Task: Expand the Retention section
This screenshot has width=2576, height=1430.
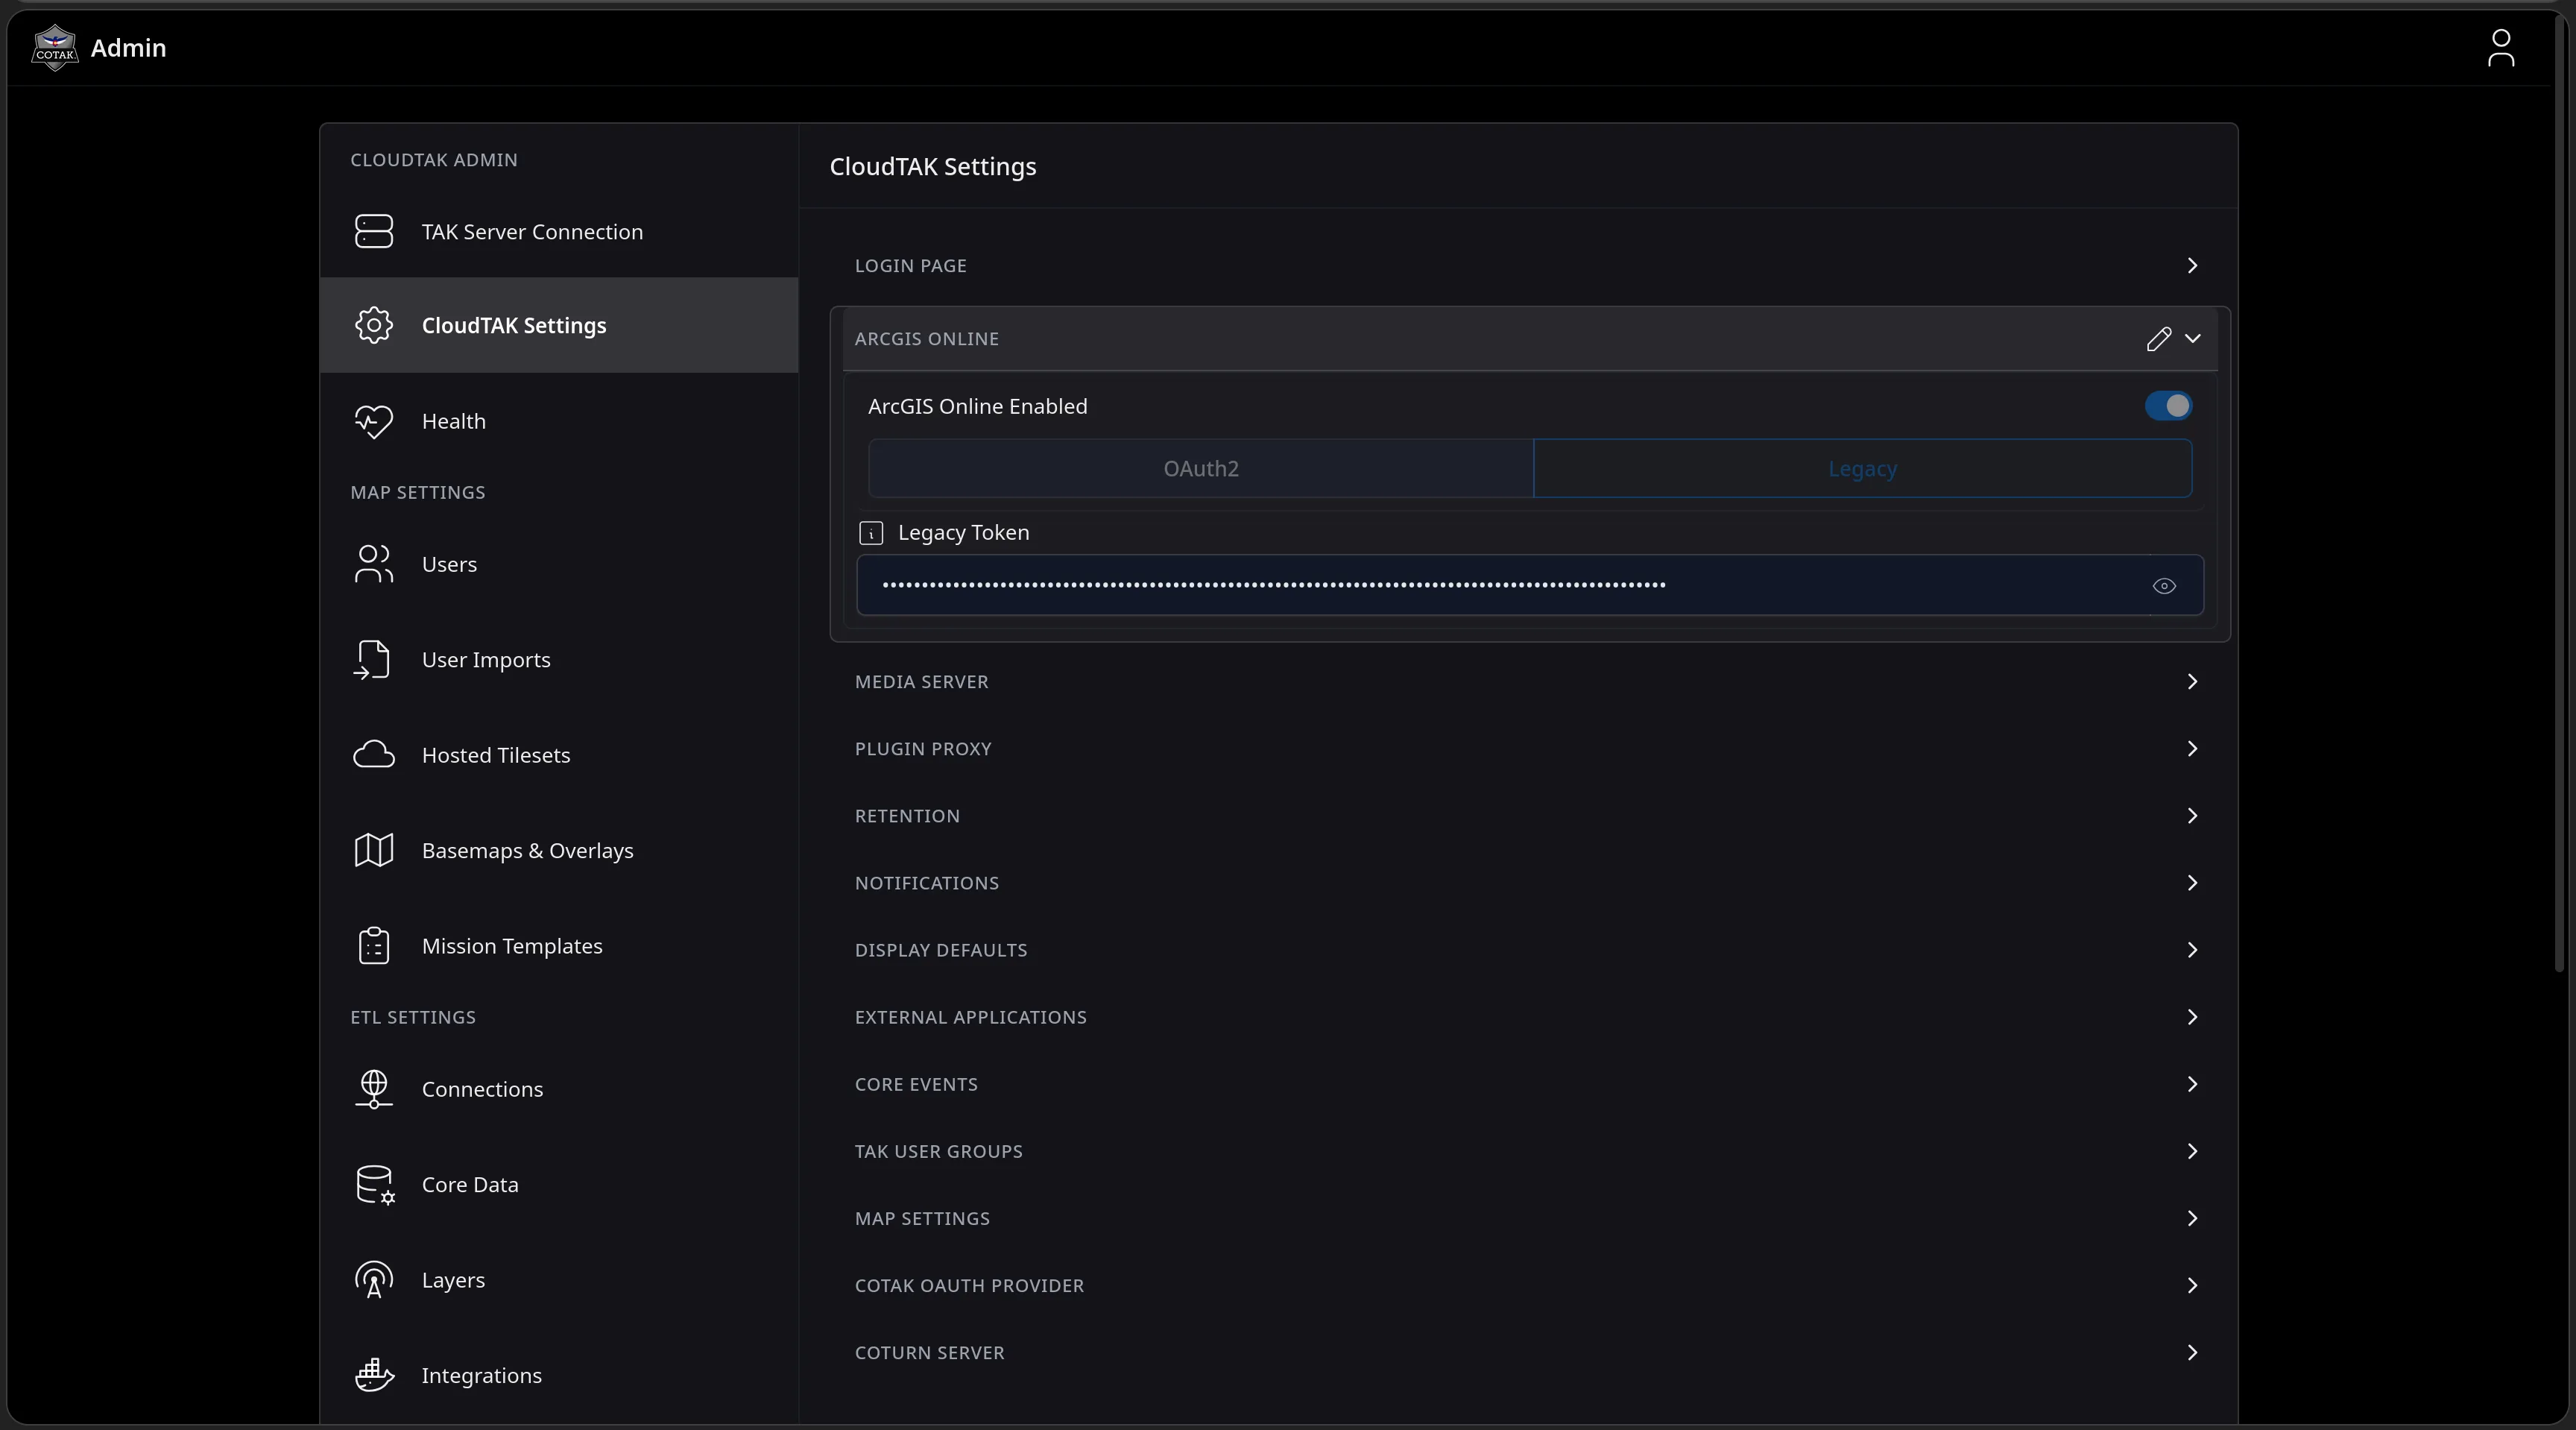Action: click(1530, 815)
